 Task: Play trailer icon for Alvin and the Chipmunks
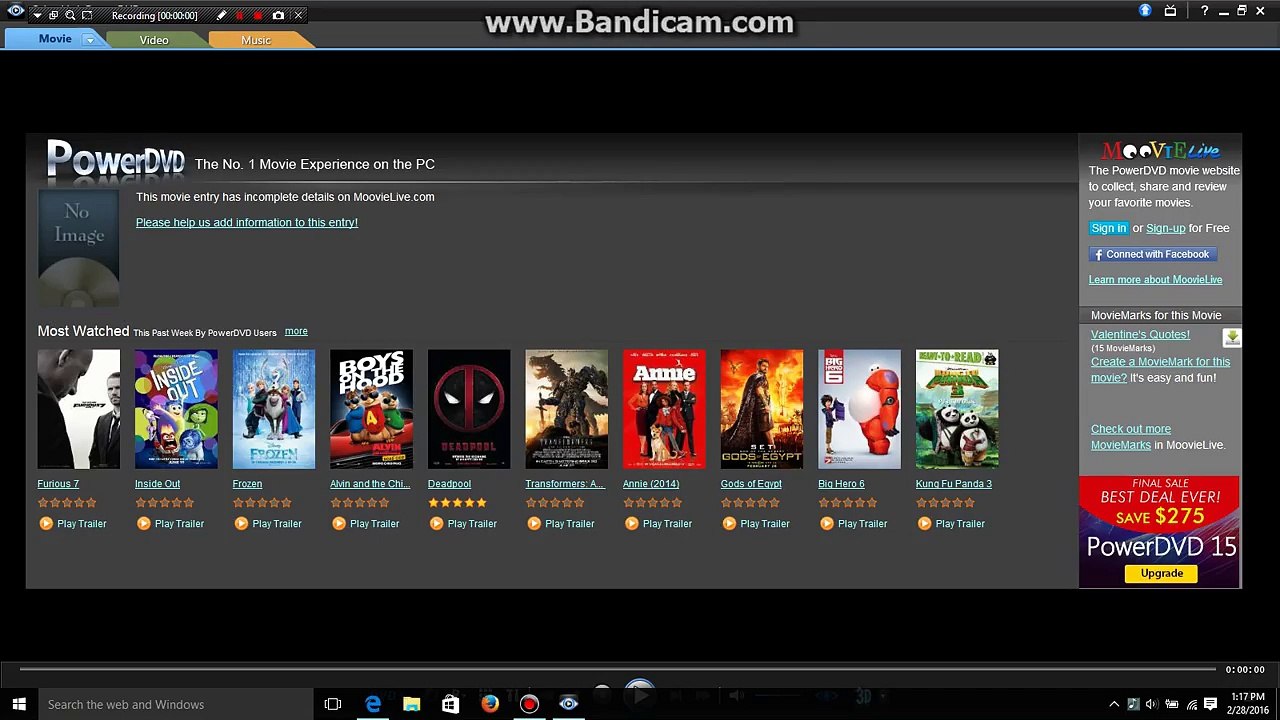[338, 523]
